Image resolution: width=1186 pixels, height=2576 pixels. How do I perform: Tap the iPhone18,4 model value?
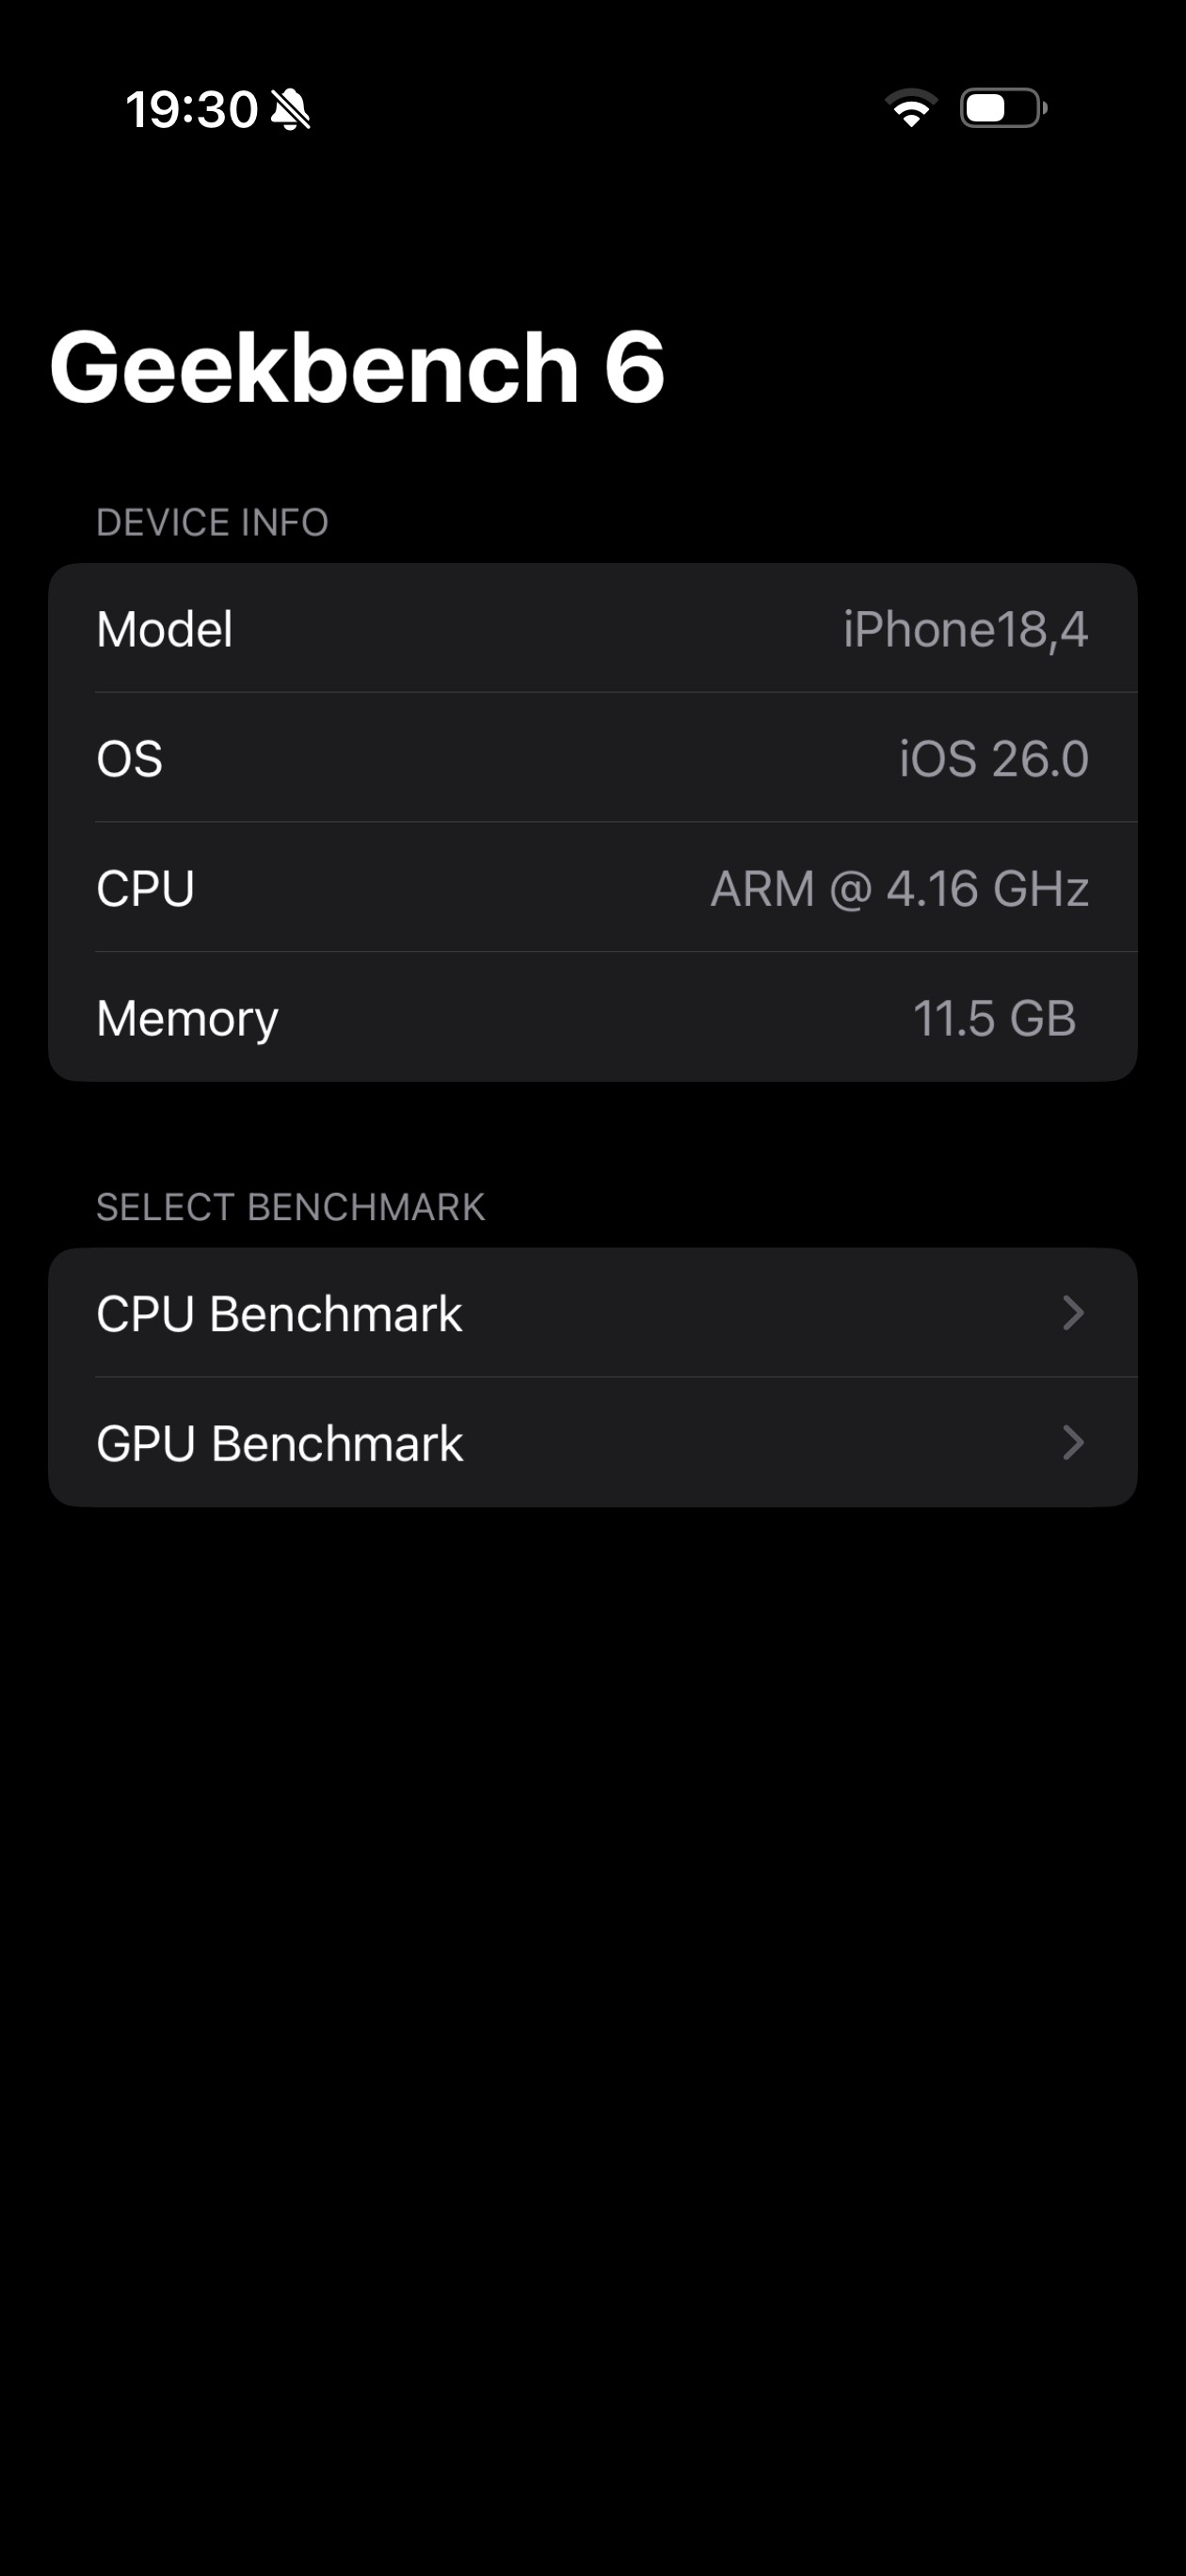tap(965, 629)
